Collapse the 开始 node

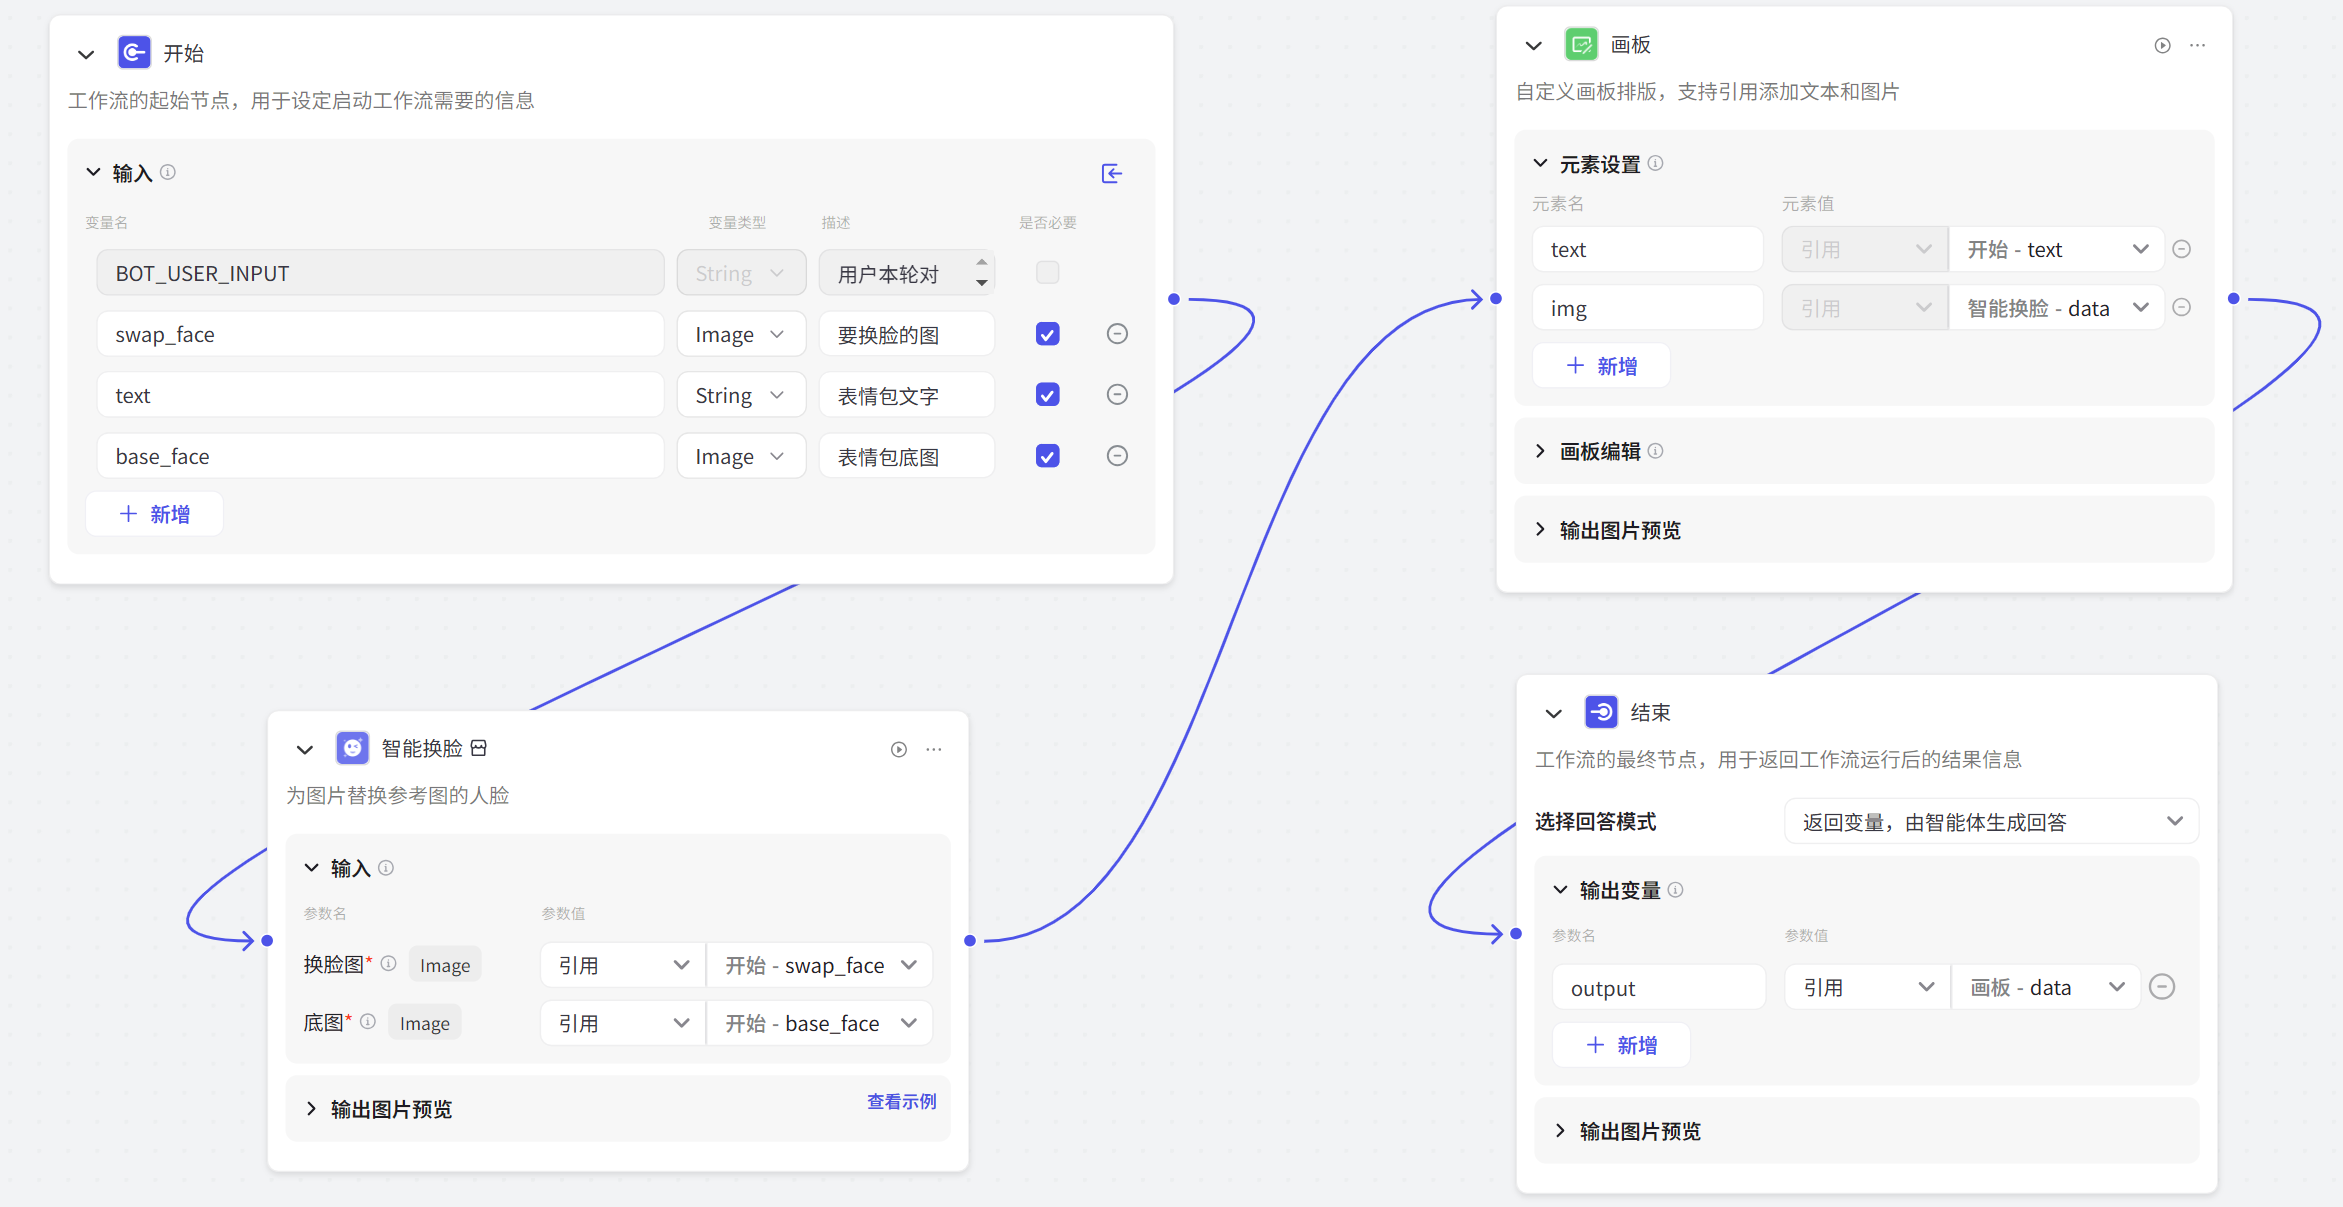coord(86,55)
